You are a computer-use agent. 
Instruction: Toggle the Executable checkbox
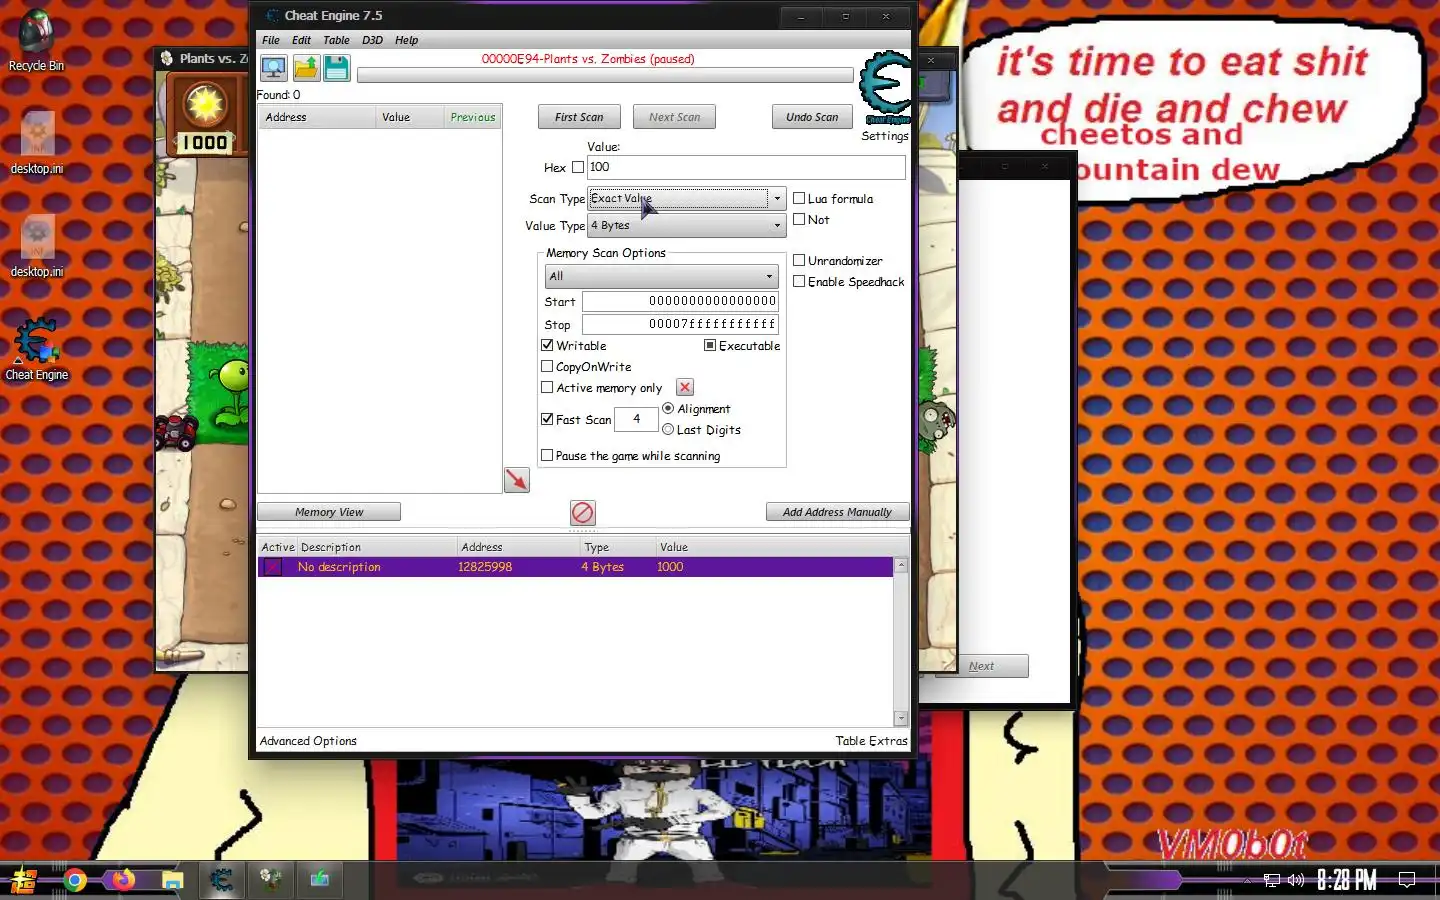click(710, 345)
